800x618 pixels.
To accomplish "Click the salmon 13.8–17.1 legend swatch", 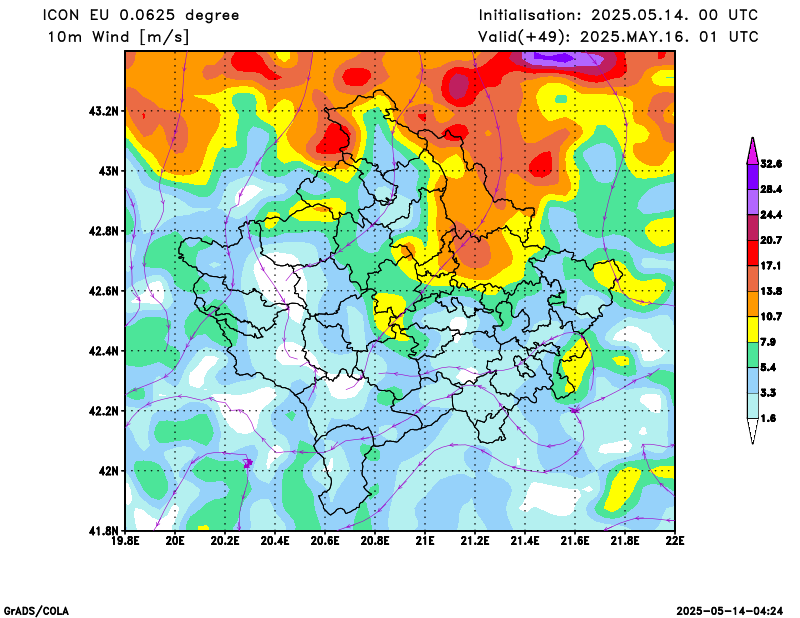I will [753, 279].
